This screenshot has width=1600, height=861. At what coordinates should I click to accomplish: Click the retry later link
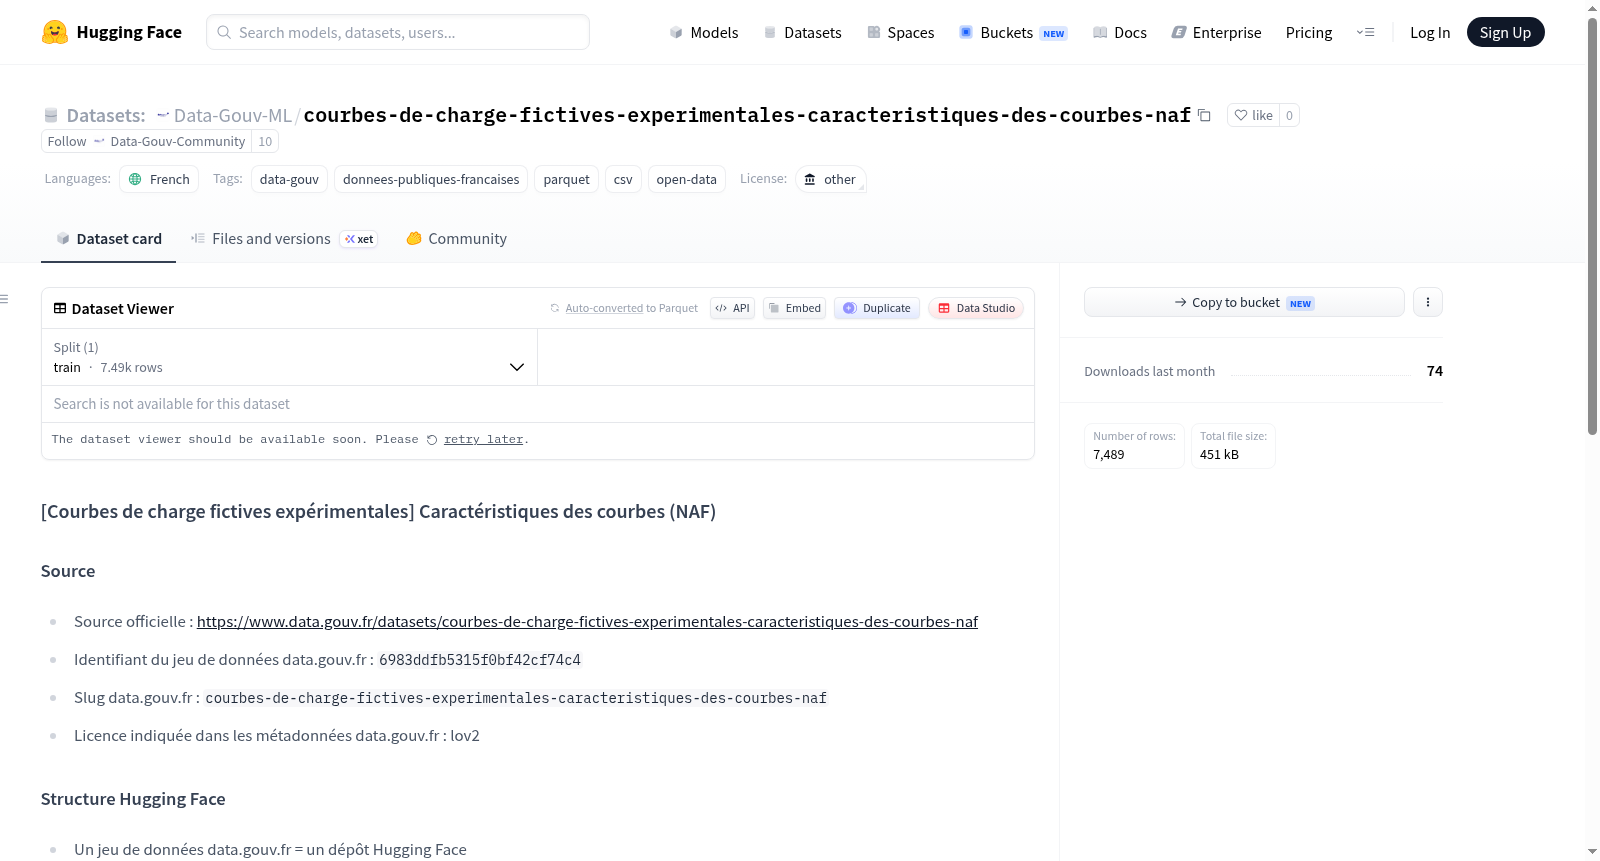(484, 440)
